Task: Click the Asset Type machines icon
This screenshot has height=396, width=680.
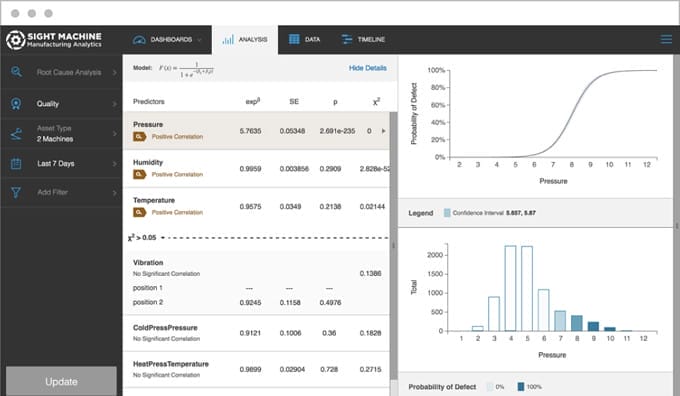Action: point(16,134)
